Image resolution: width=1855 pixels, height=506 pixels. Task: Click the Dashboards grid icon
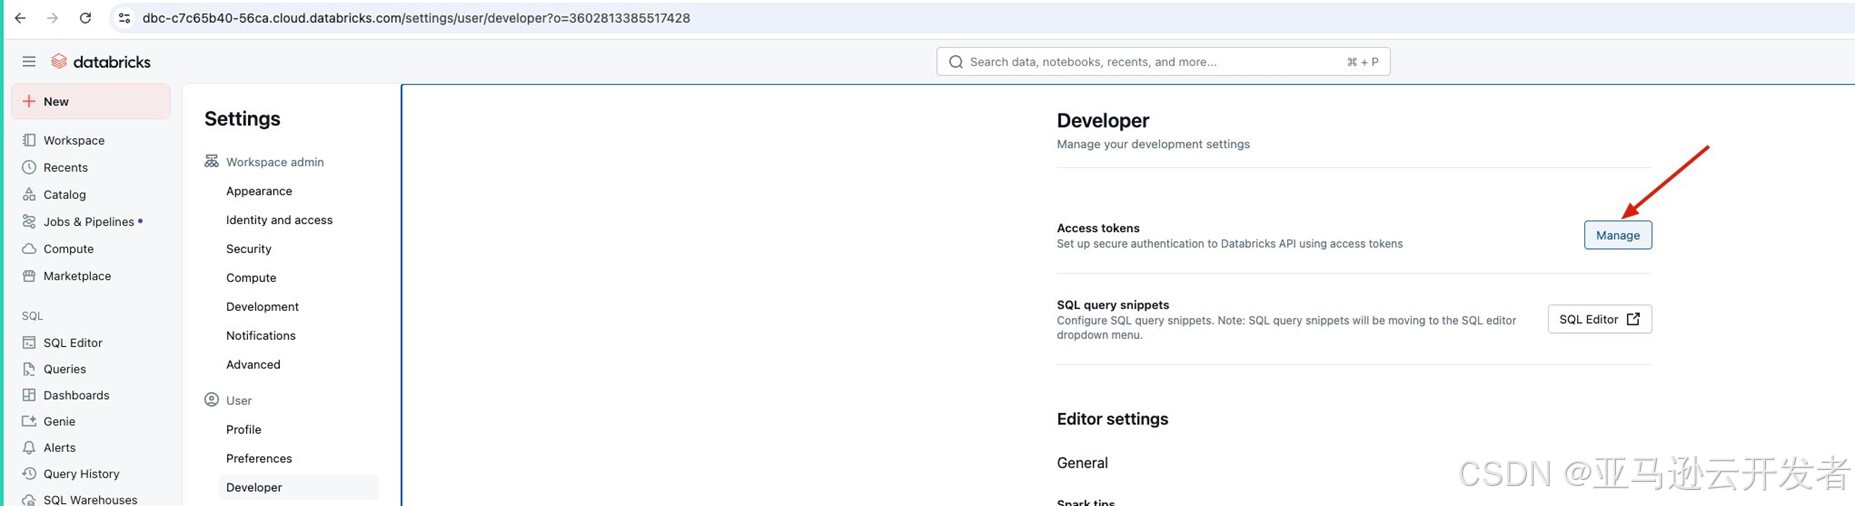click(29, 395)
